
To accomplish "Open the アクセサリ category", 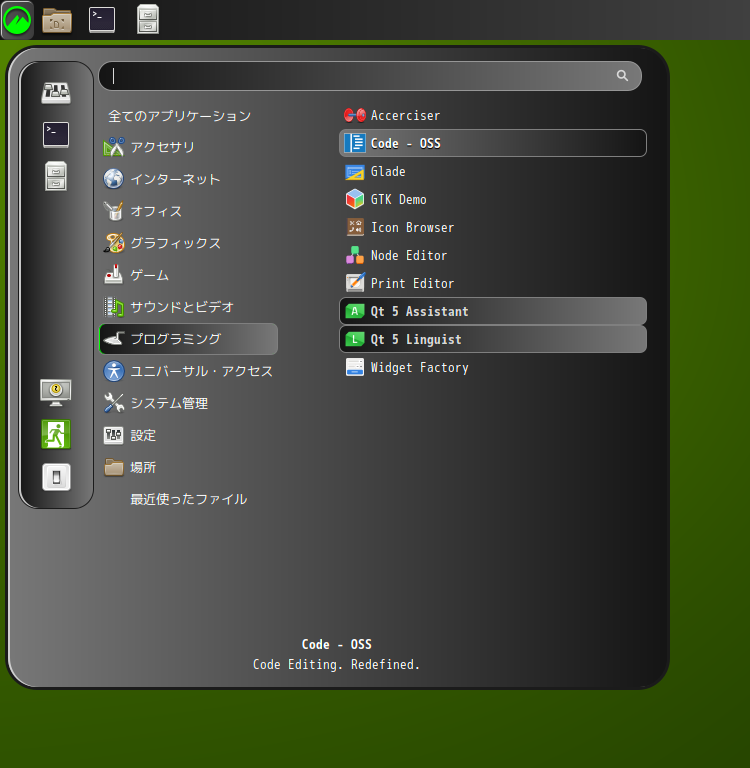I will (x=189, y=147).
